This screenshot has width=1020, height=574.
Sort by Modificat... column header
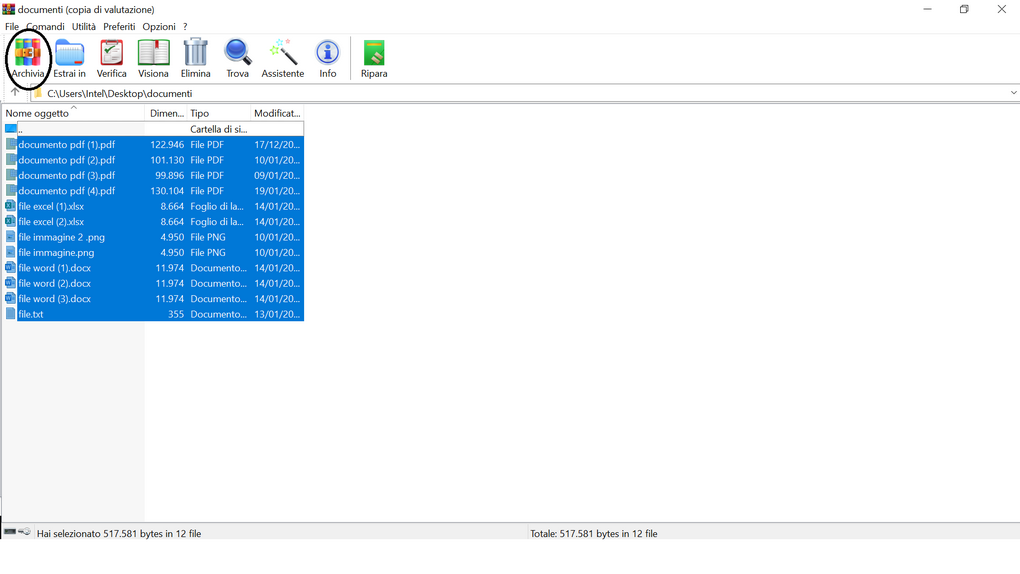click(x=277, y=113)
